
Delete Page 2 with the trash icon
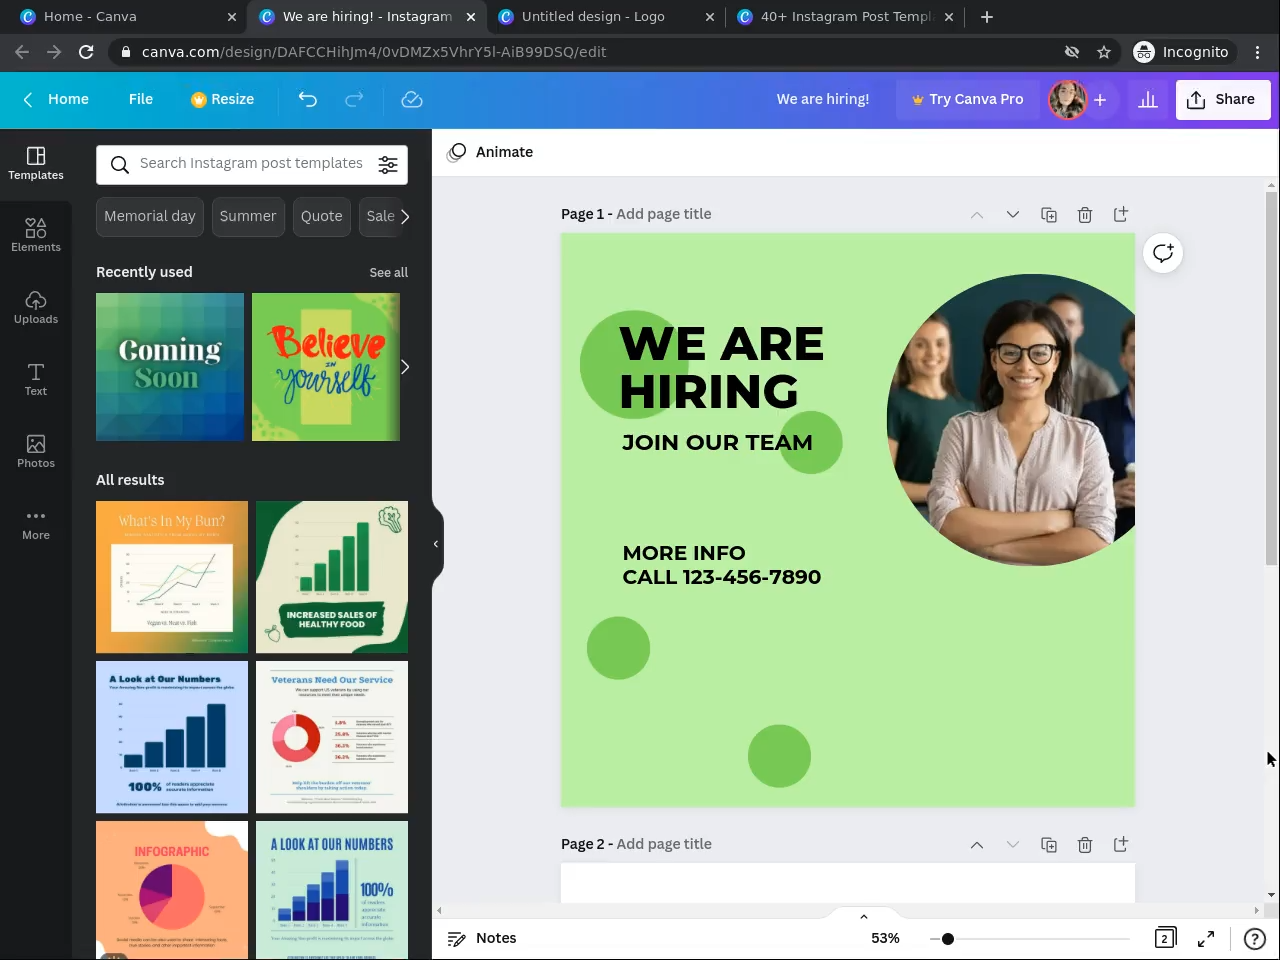tap(1085, 845)
